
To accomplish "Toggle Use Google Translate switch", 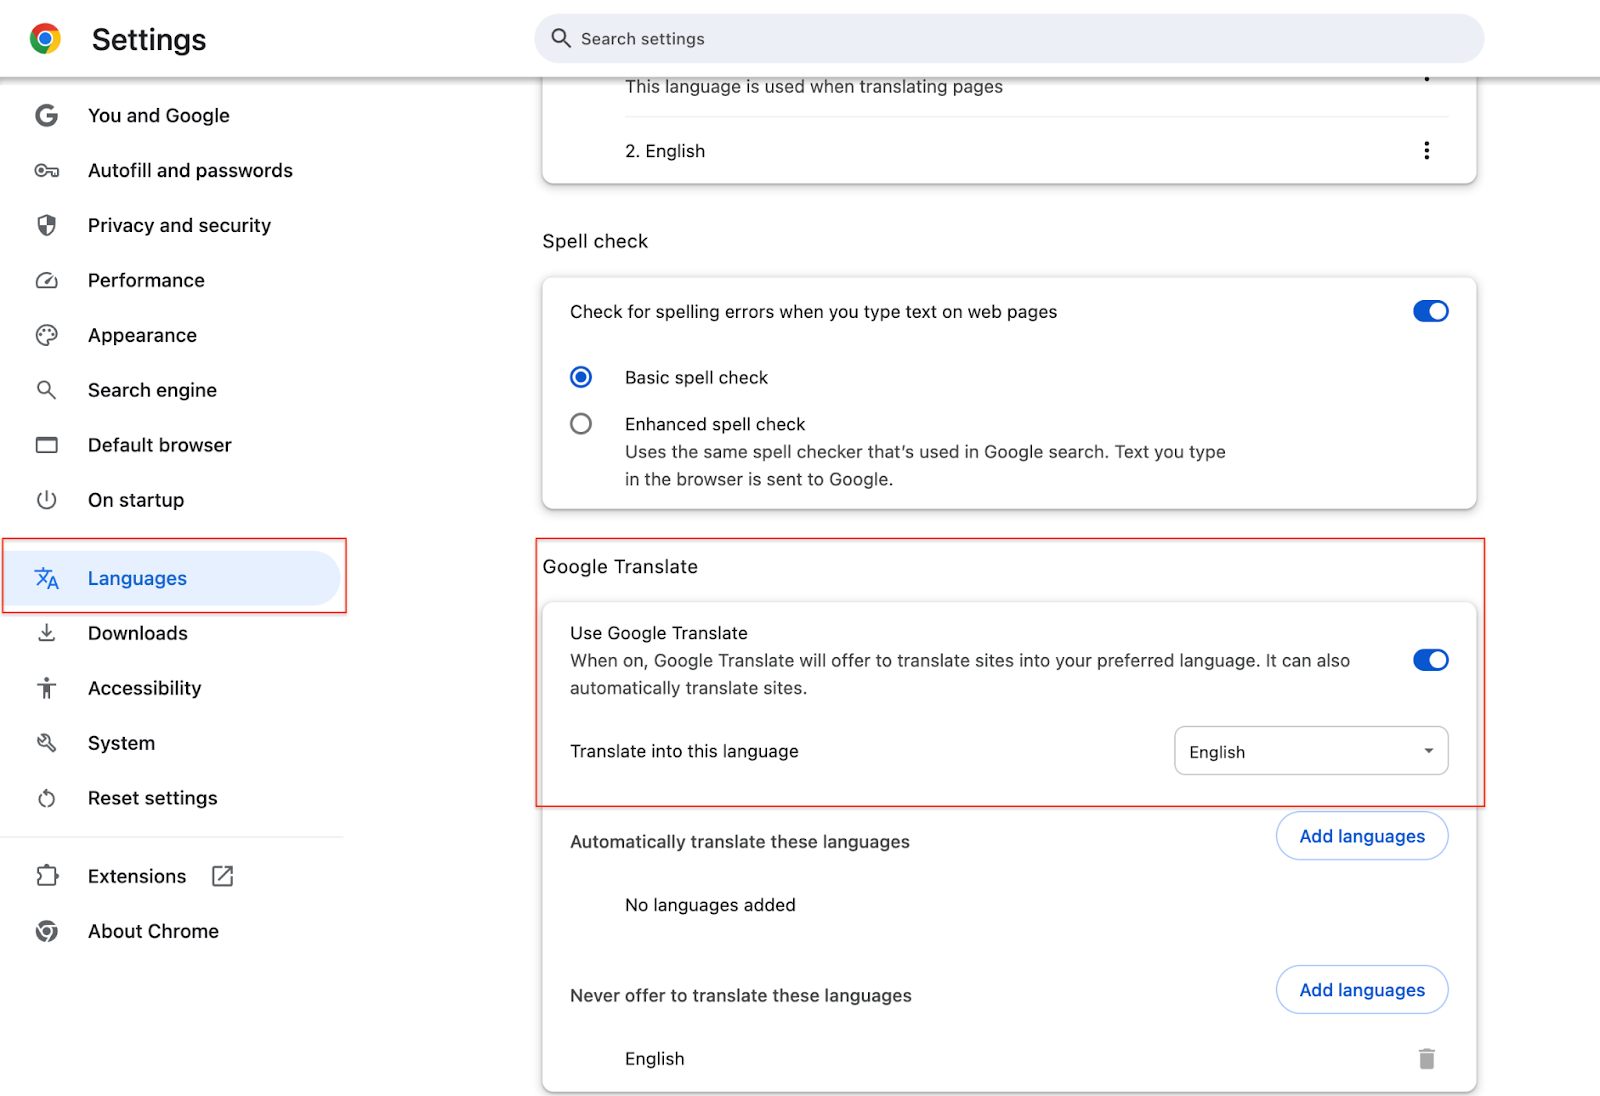I will pyautogui.click(x=1430, y=660).
